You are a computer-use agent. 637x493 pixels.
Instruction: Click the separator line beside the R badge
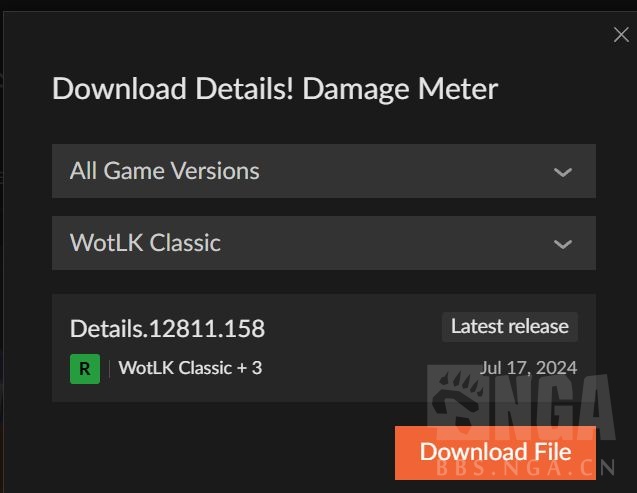109,369
